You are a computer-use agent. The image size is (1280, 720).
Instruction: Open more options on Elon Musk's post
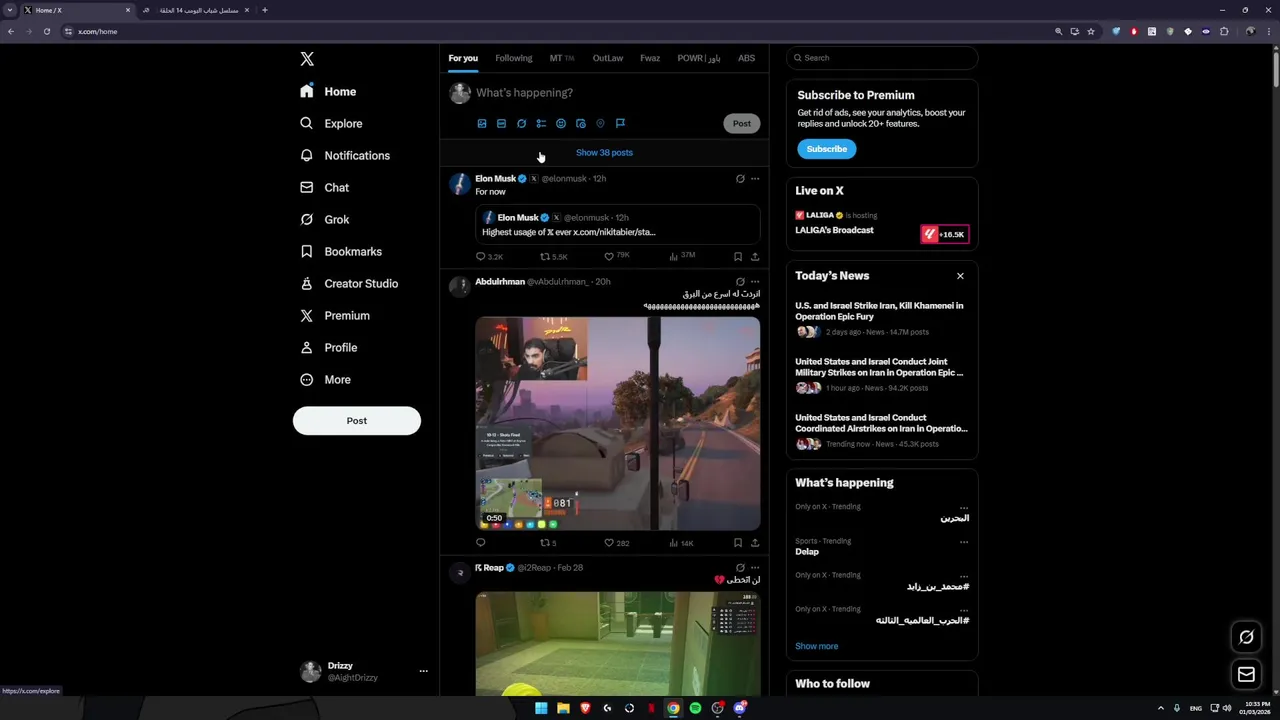[755, 179]
